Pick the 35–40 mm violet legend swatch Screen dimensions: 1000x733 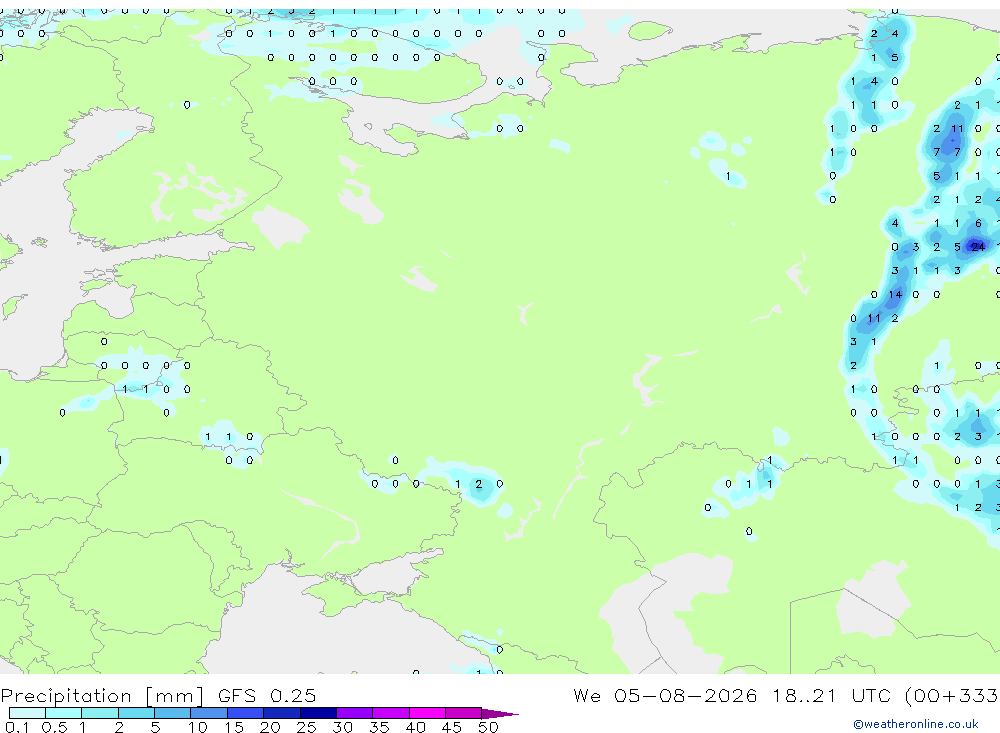[x=391, y=713]
